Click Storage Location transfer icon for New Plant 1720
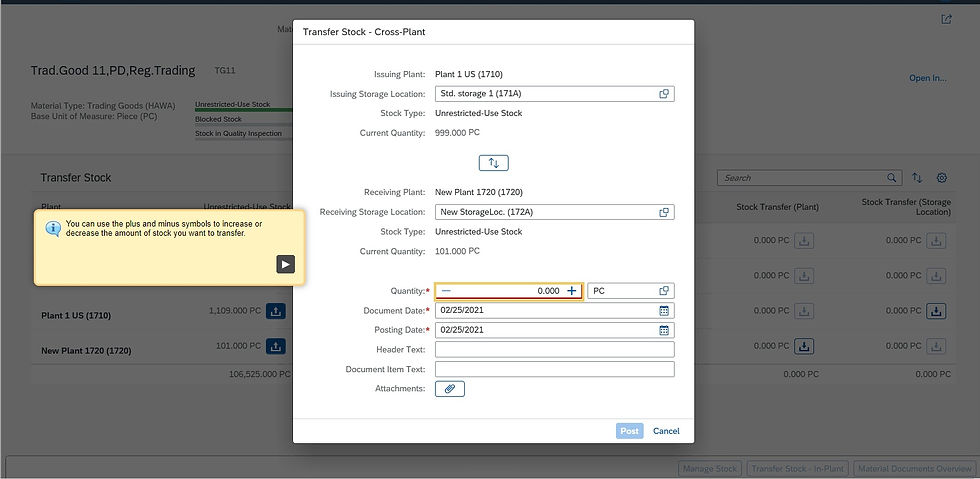This screenshot has width=980, height=479. pyautogui.click(x=936, y=345)
